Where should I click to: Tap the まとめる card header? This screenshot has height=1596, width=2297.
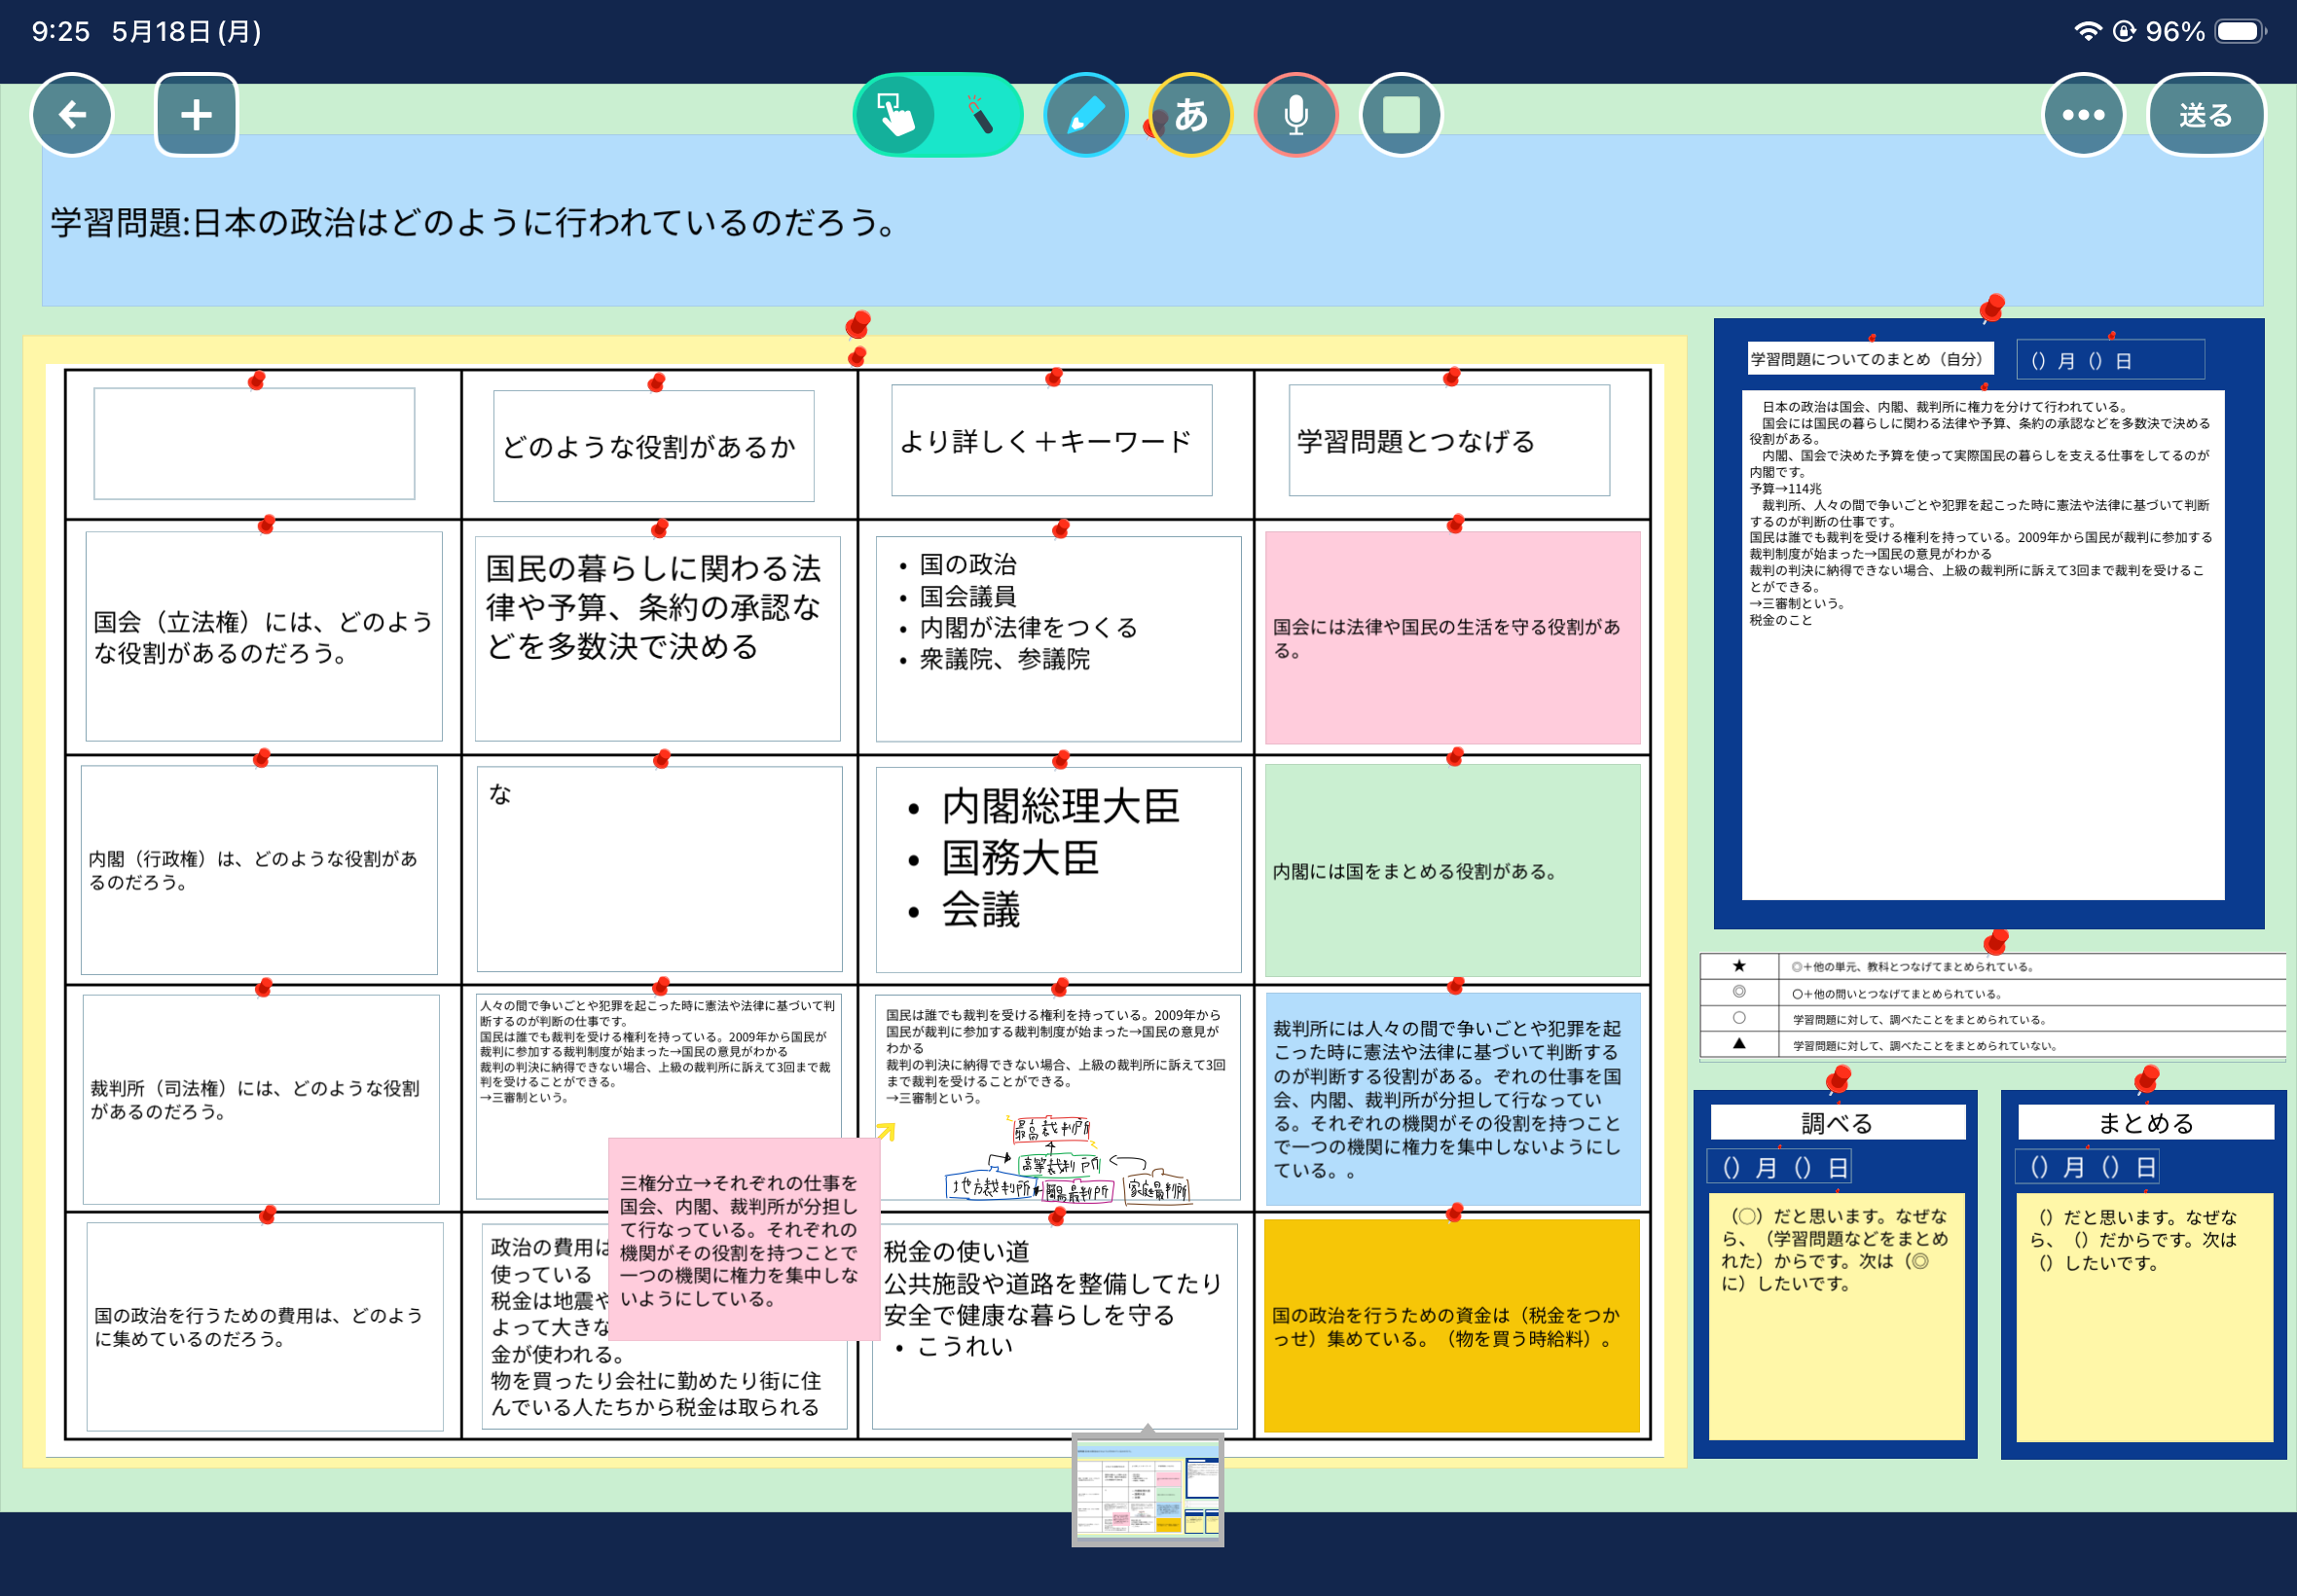coord(2146,1123)
